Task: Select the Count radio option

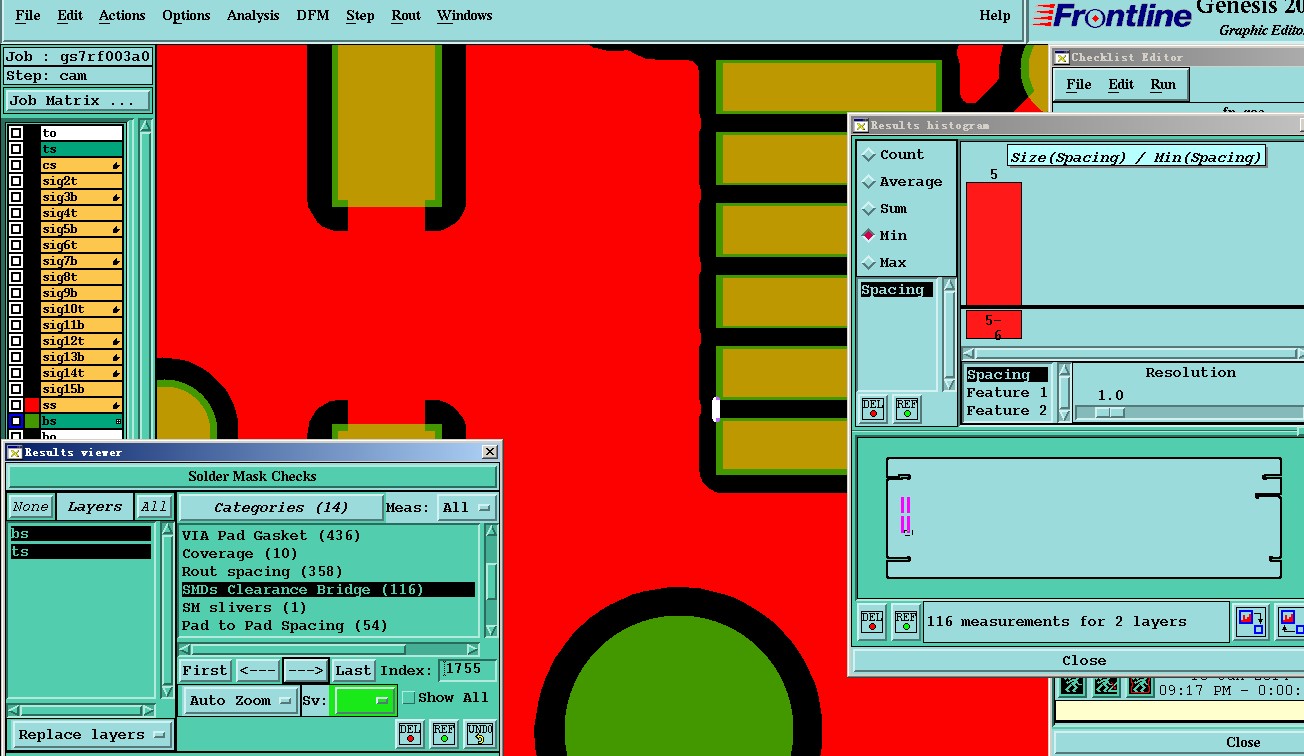Action: coord(869,155)
